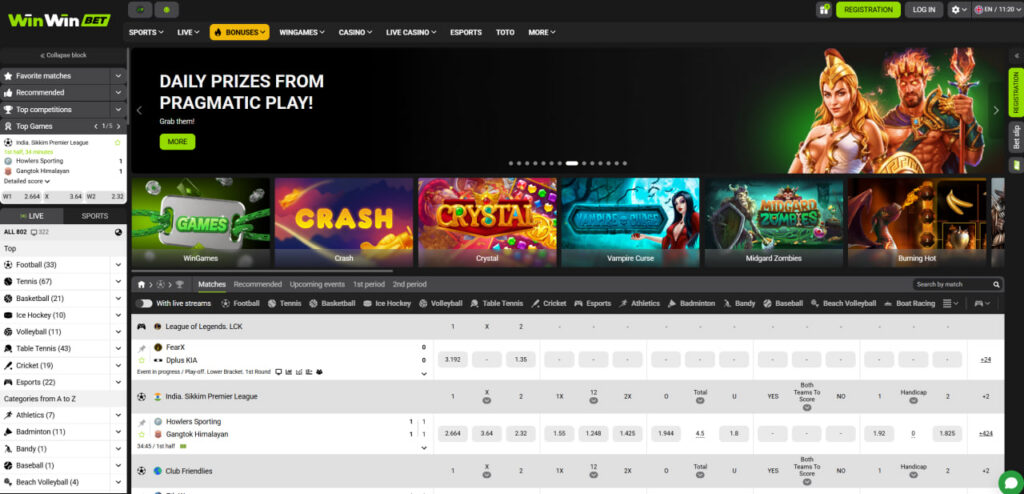Go to next Top Games page
1024x494 pixels.
(x=118, y=126)
